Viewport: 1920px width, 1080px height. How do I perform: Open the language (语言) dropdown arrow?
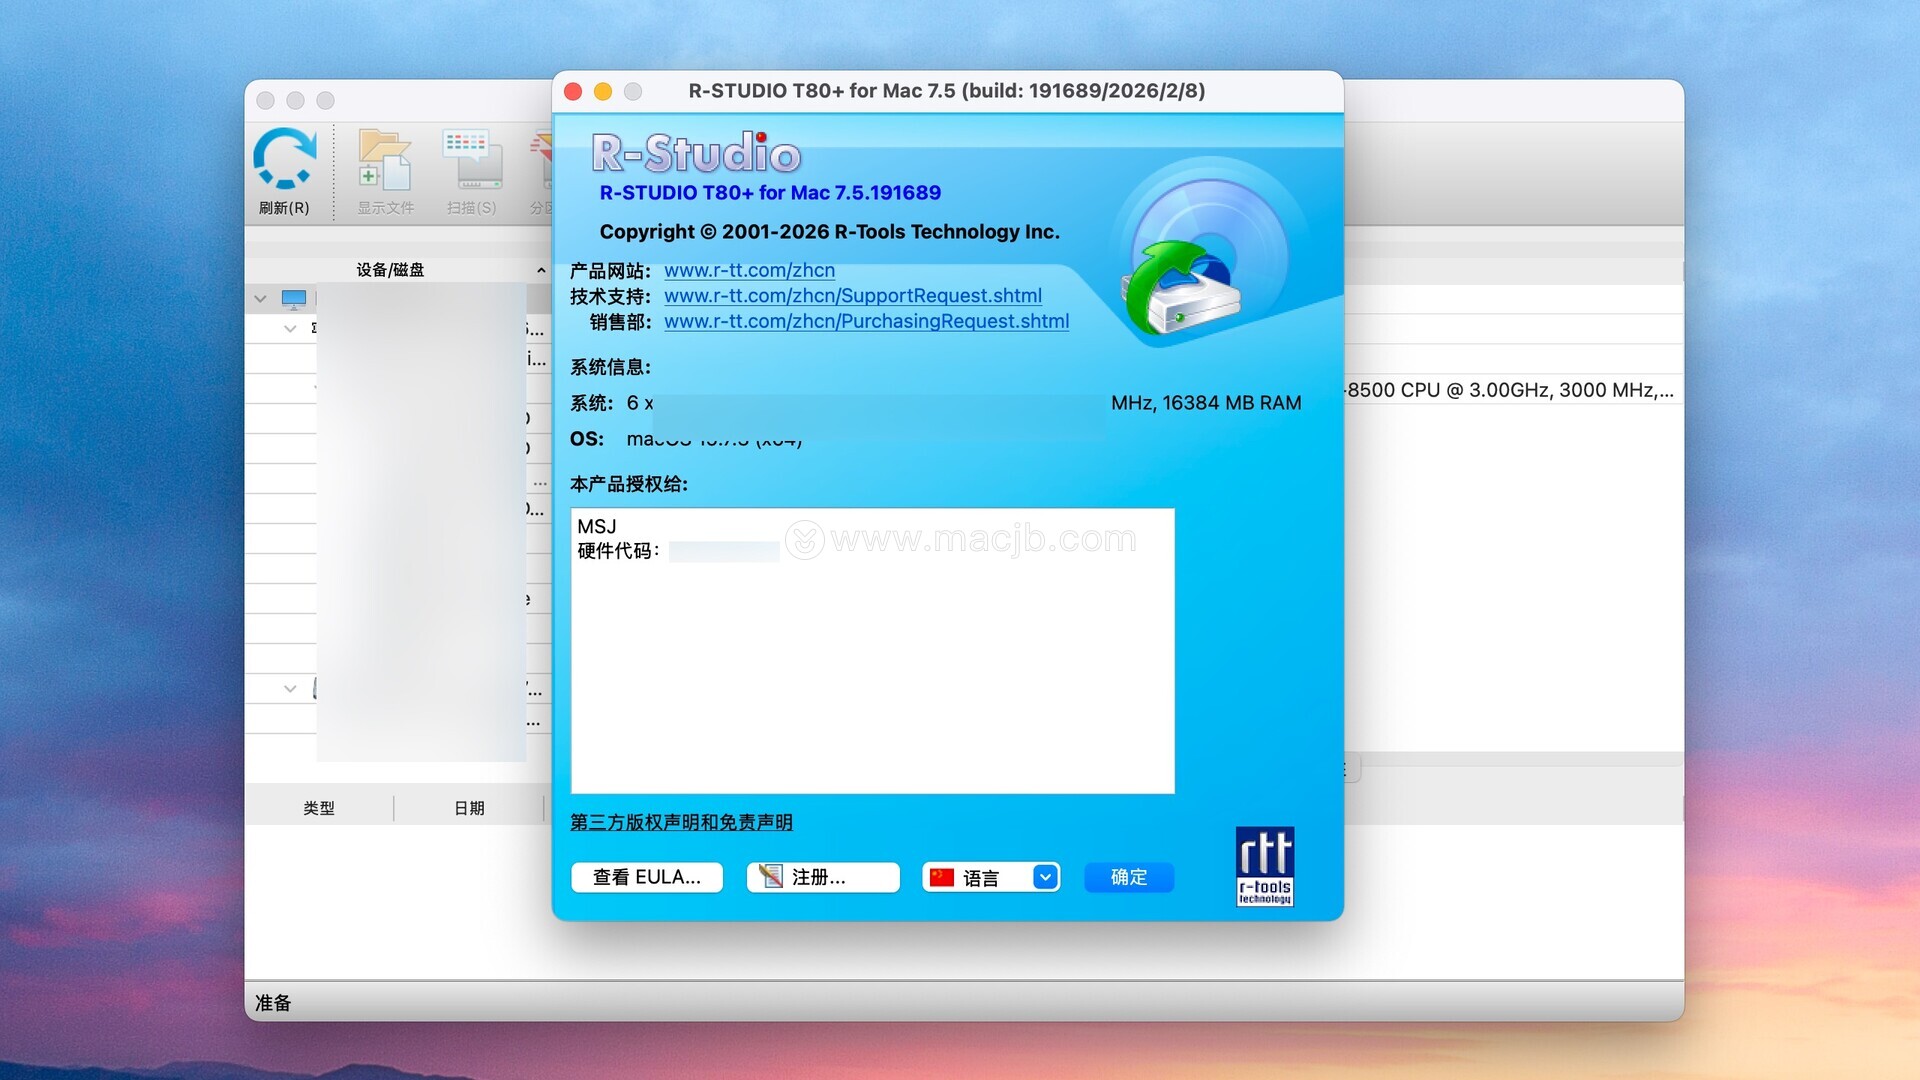coord(1045,877)
